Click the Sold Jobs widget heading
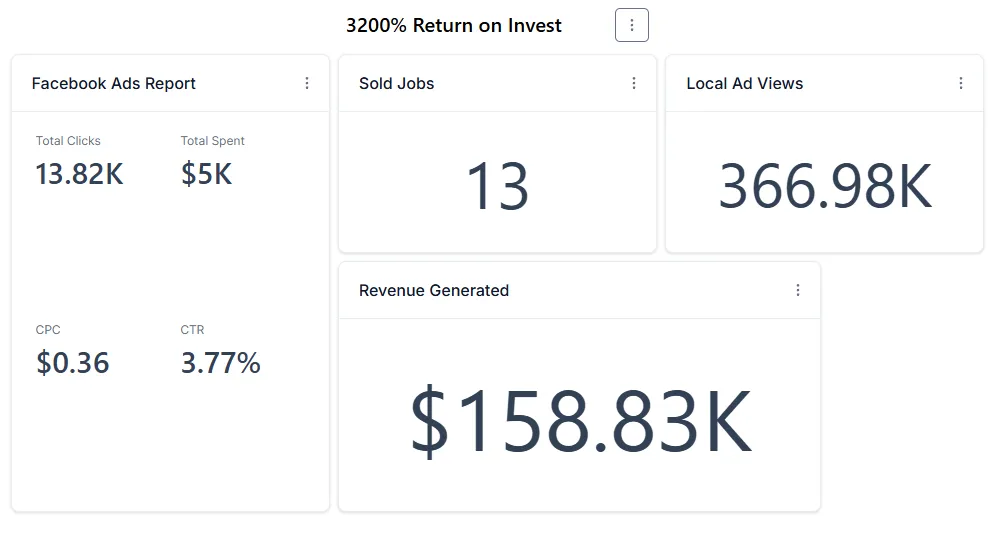Screen dimensions: 997x533 pos(397,84)
